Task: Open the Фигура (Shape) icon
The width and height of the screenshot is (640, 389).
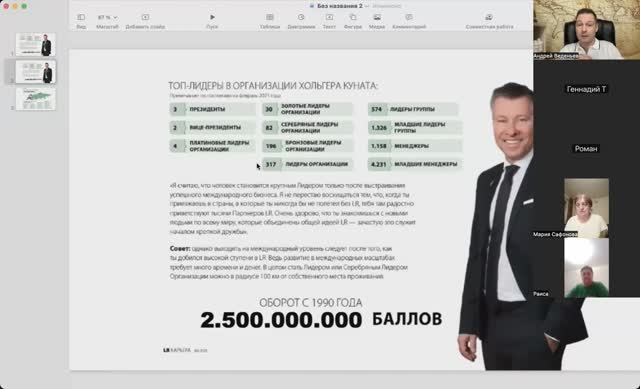Action: click(x=353, y=17)
